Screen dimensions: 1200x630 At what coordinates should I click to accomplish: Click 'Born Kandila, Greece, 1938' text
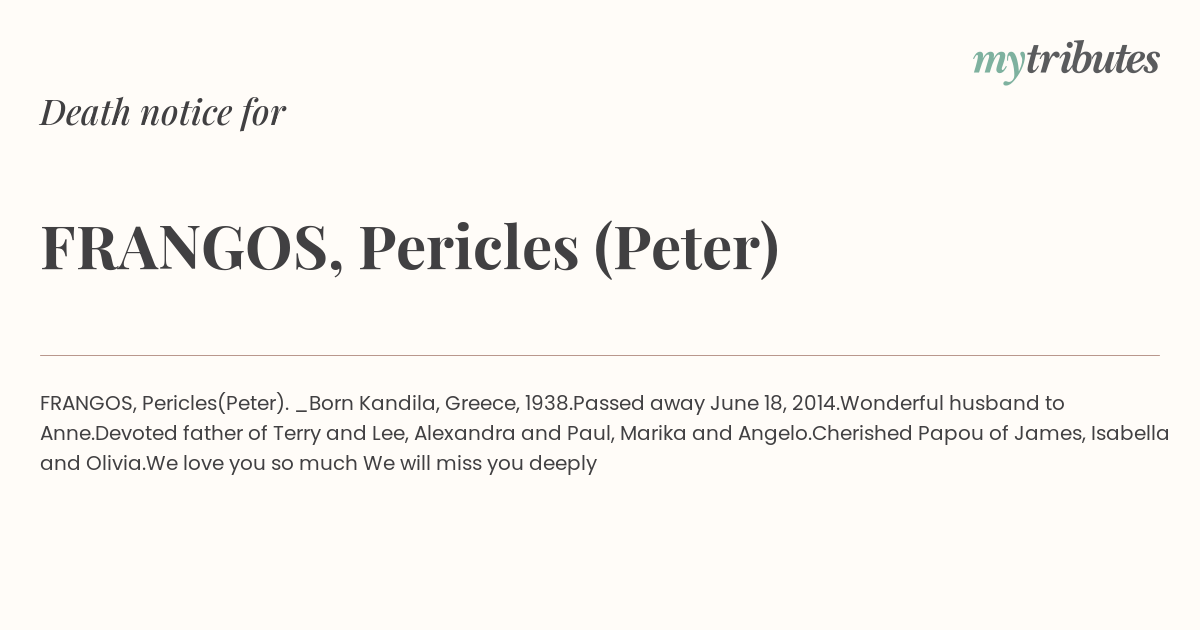click(440, 403)
